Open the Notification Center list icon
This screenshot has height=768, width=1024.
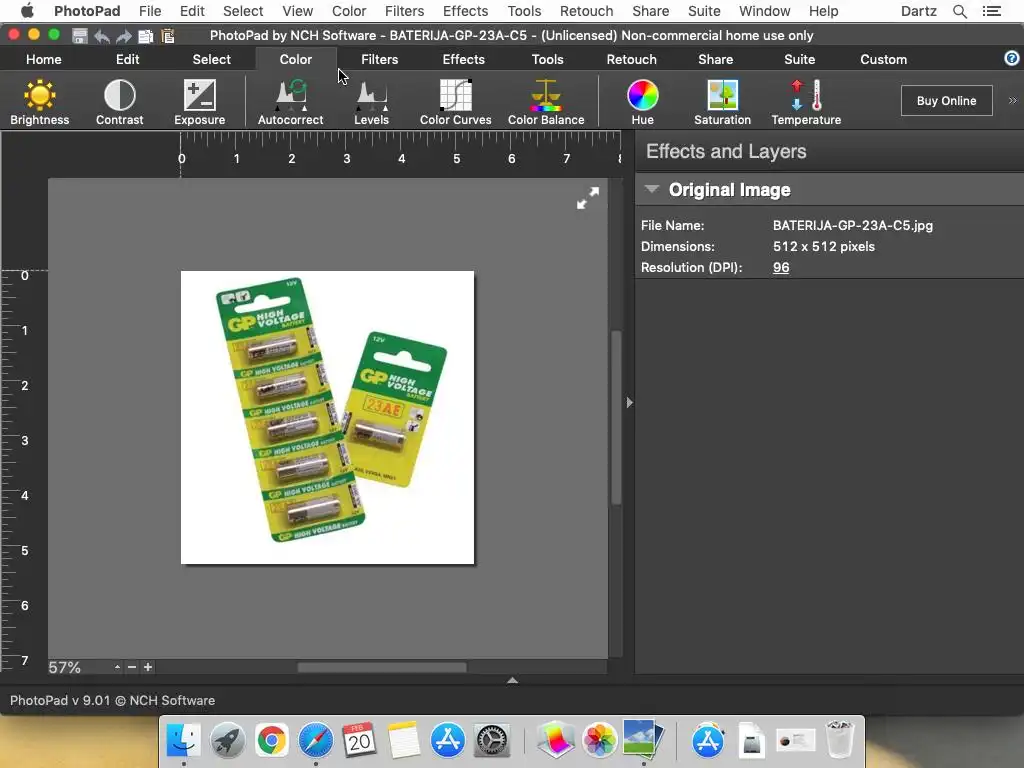pyautogui.click(x=992, y=11)
